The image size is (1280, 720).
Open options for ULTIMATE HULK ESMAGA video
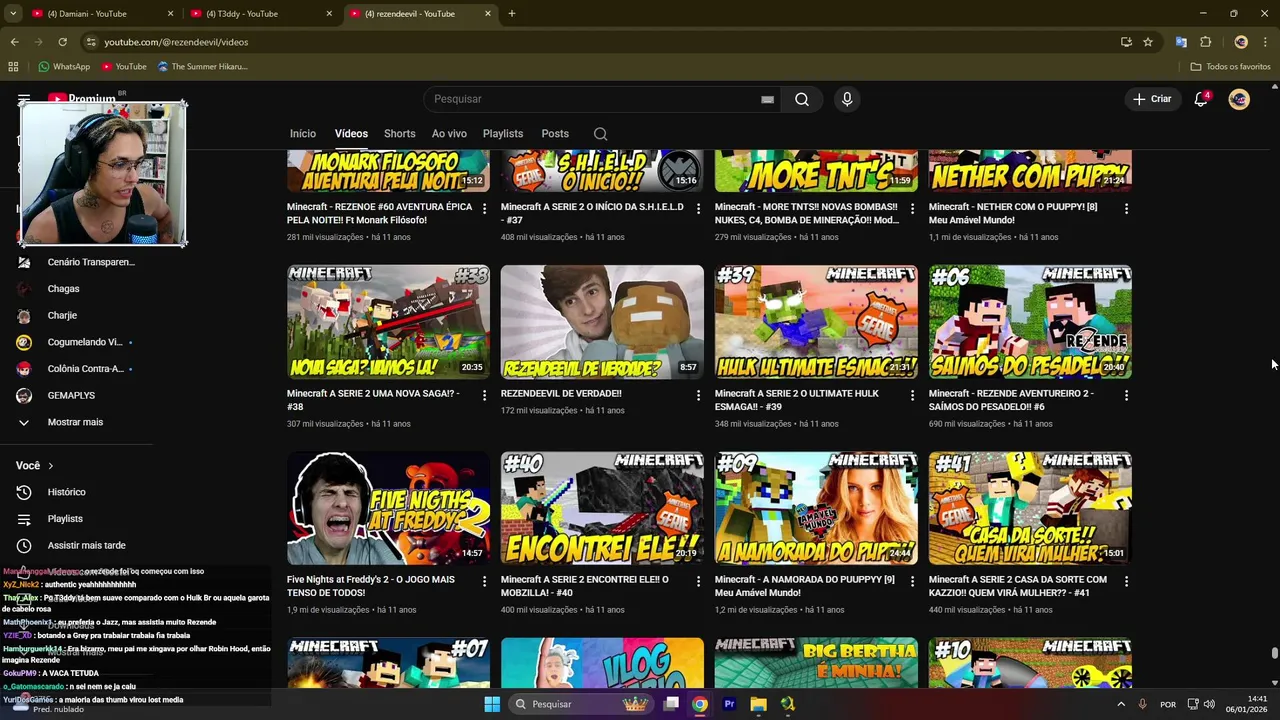point(912,396)
